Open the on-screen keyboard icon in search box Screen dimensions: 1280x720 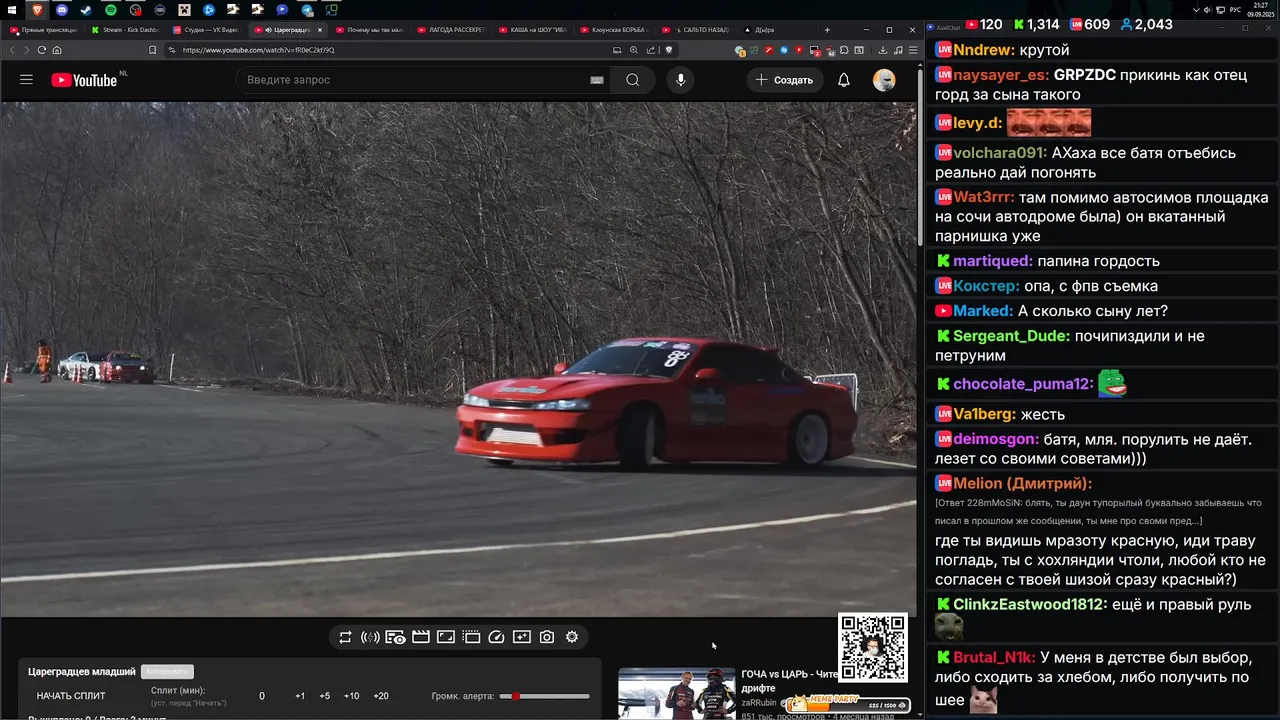[x=597, y=80]
